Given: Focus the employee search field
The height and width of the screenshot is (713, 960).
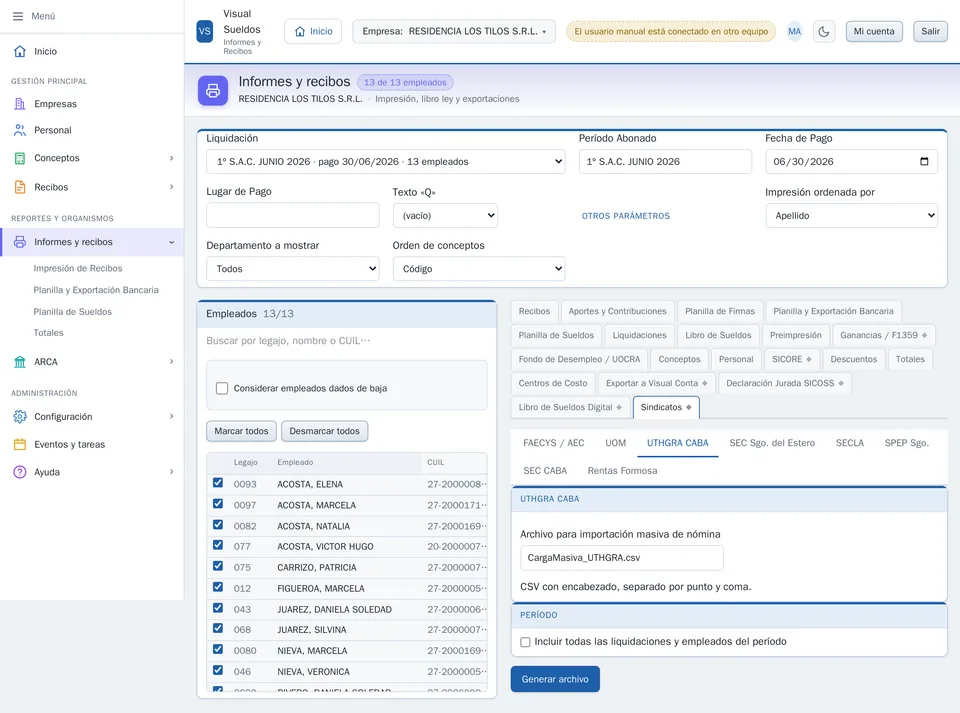Looking at the screenshot, I should pyautogui.click(x=347, y=341).
